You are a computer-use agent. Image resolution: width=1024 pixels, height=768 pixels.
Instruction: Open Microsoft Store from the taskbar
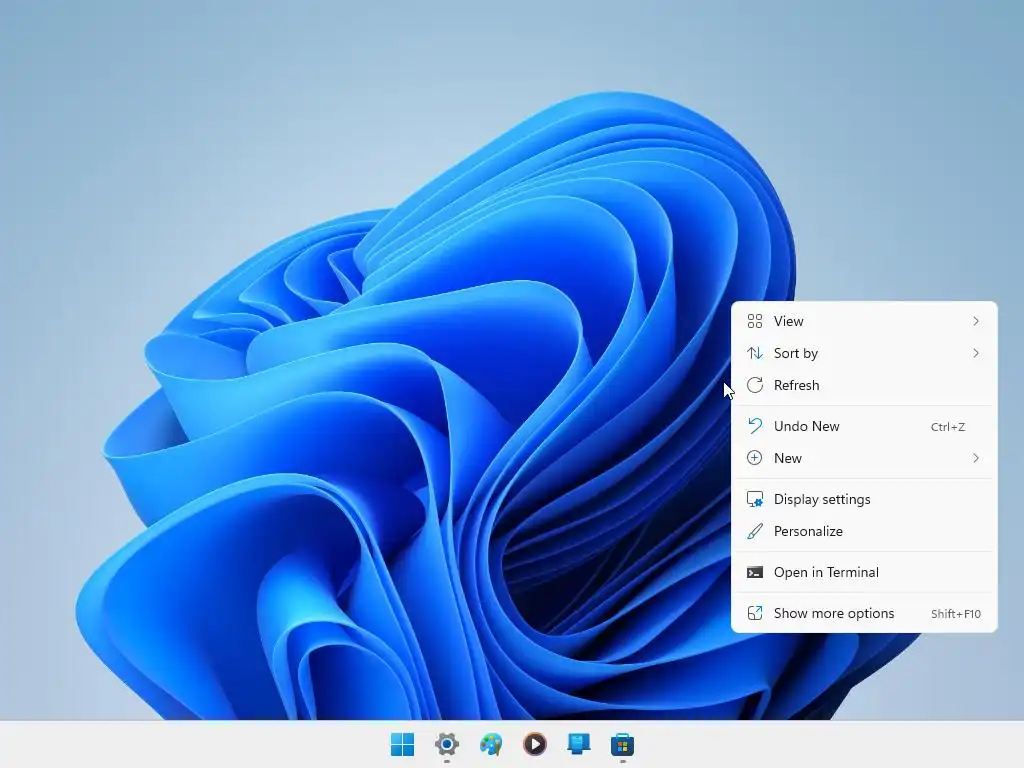click(622, 744)
